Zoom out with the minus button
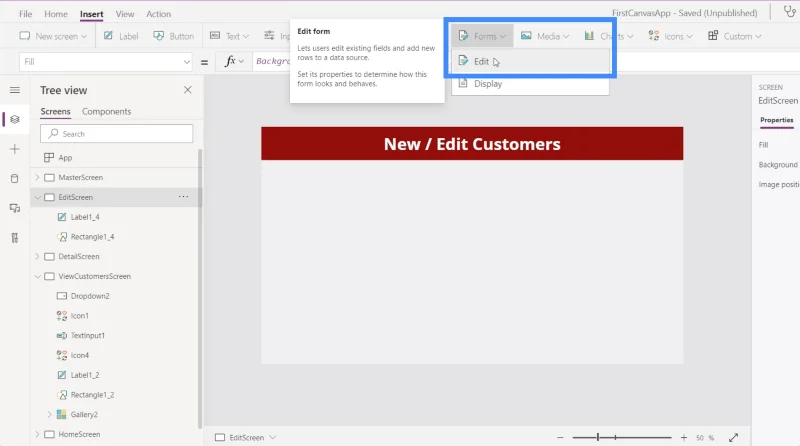 [x=560, y=437]
